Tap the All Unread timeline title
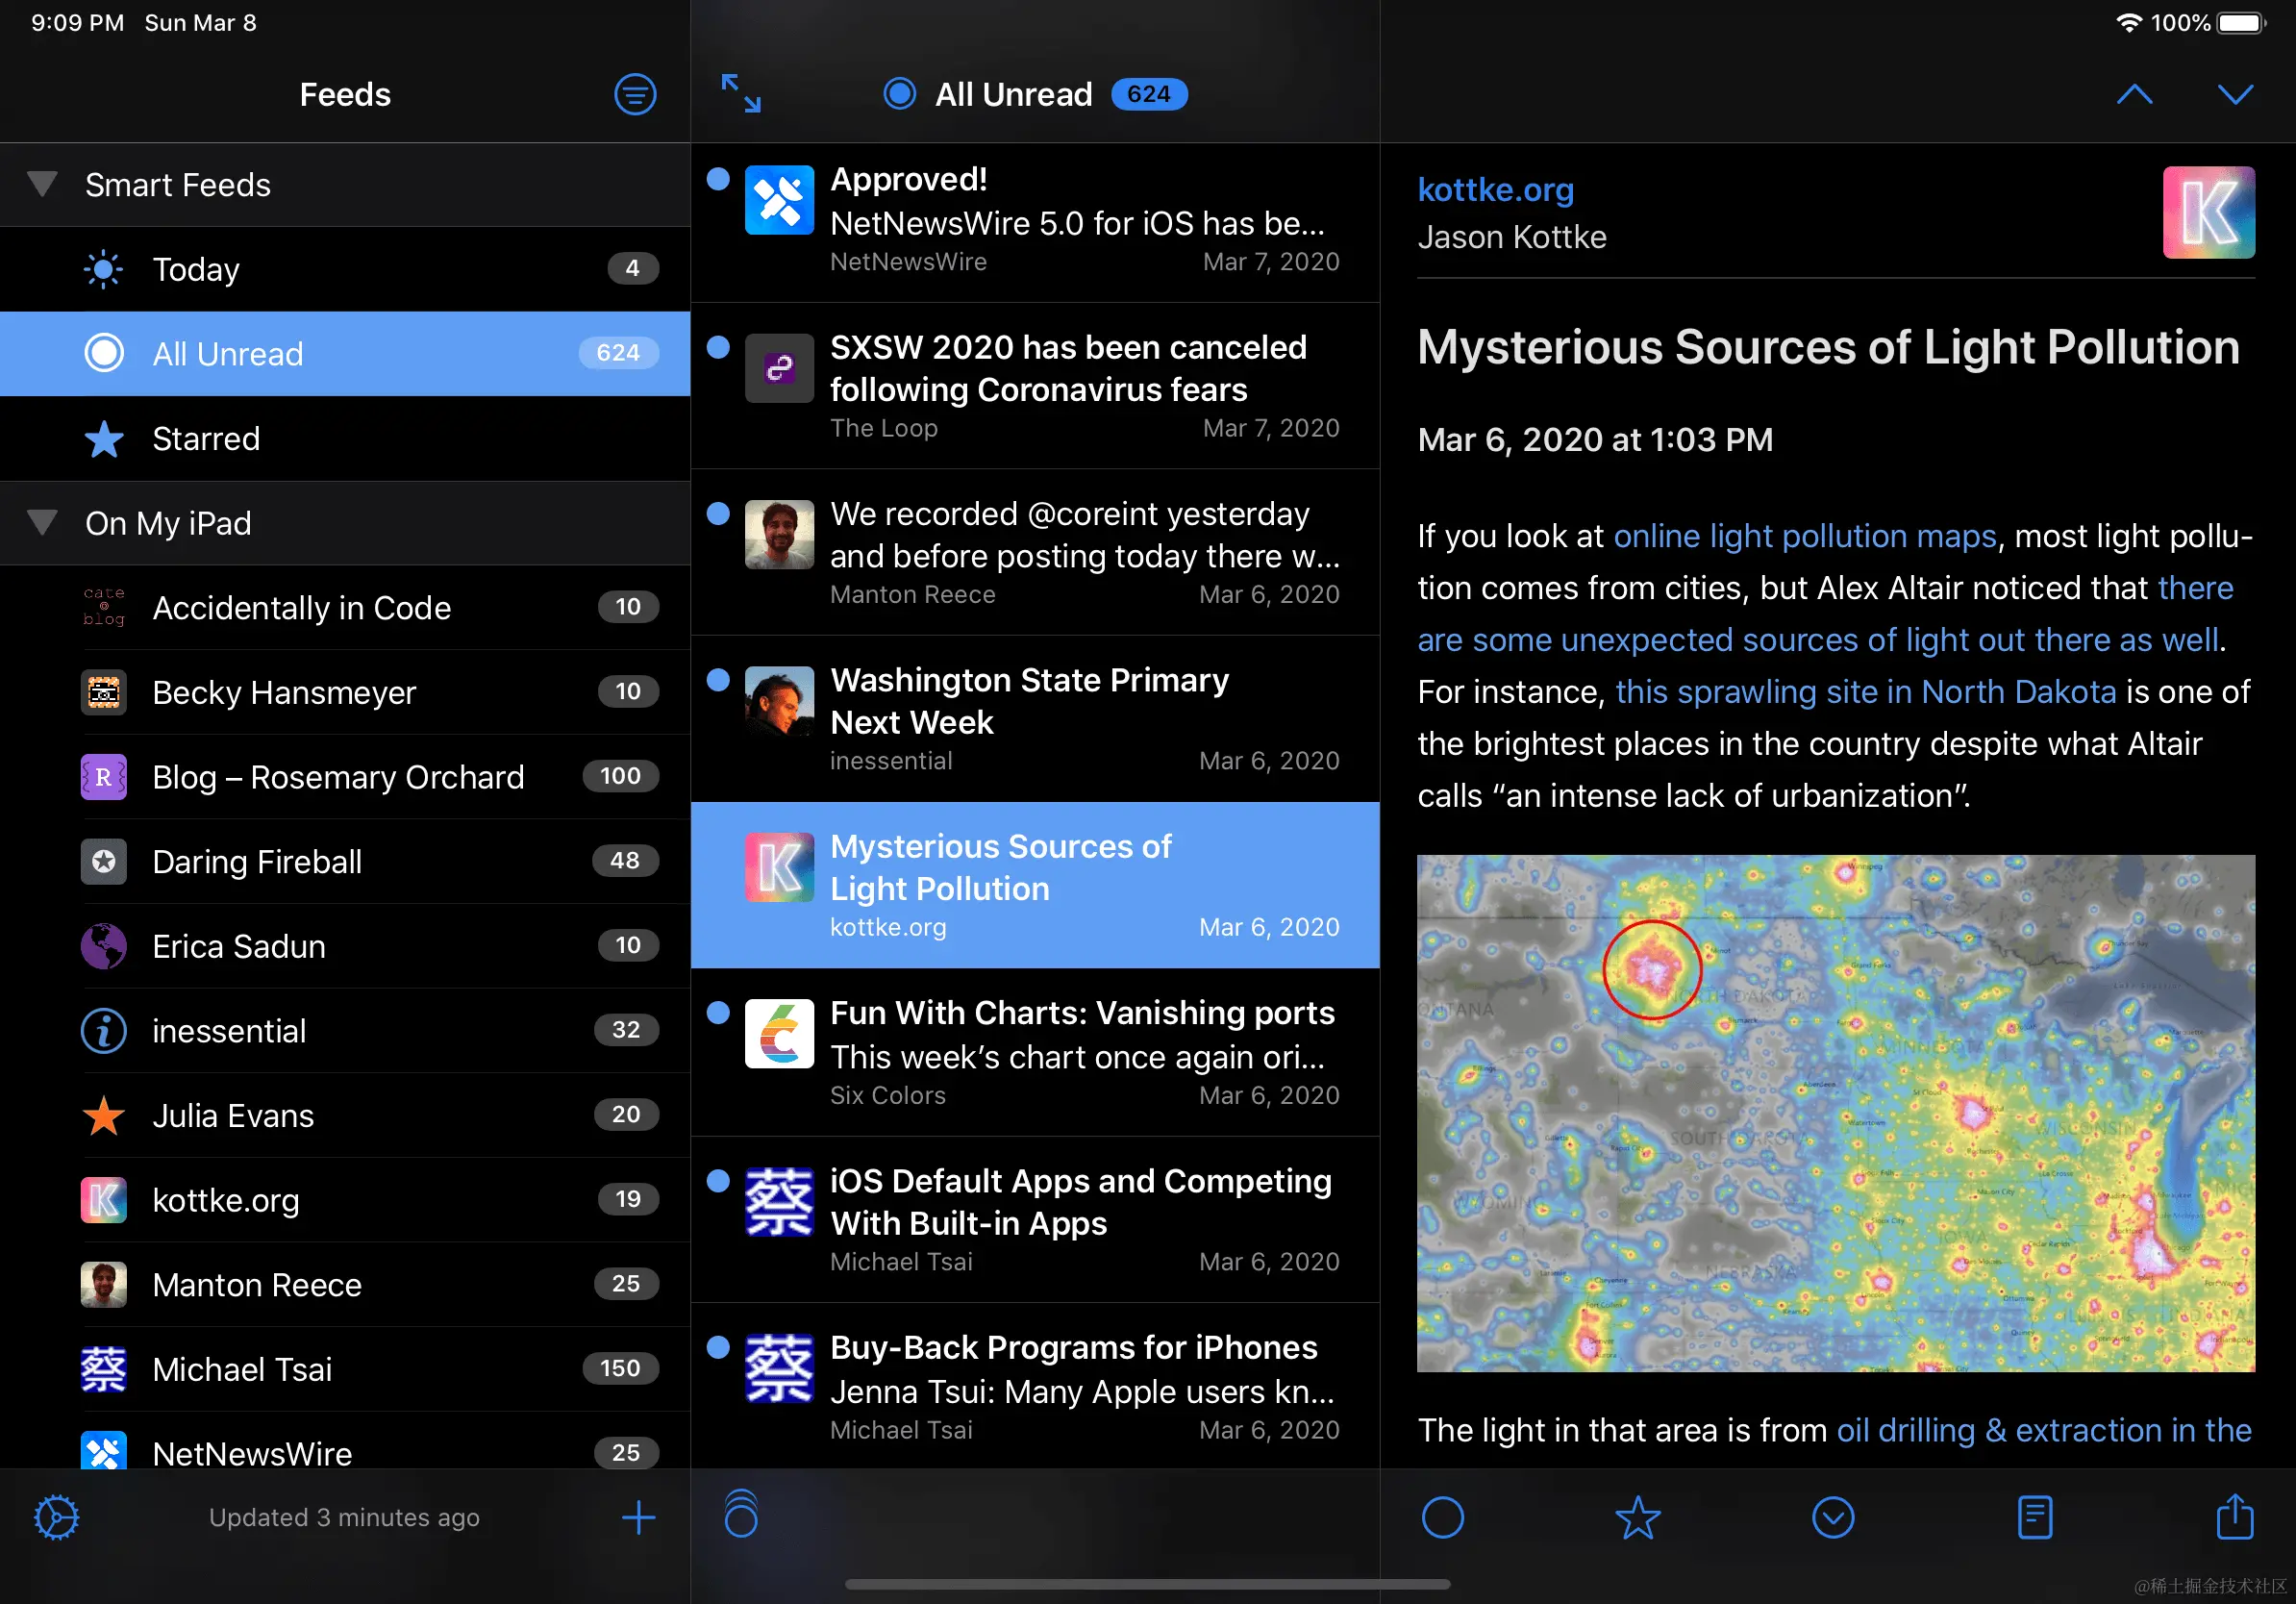 coord(1013,94)
